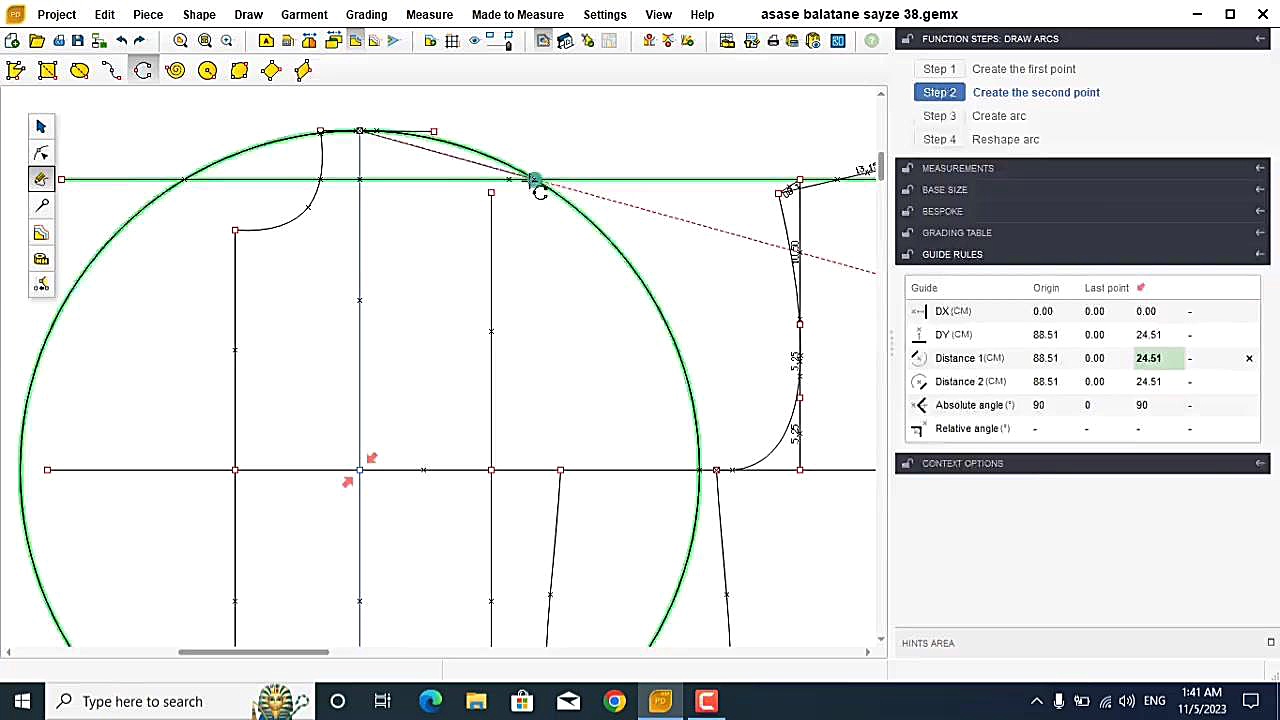
Task: Click the horizontal canvas scrollbar thumb
Action: (x=253, y=652)
